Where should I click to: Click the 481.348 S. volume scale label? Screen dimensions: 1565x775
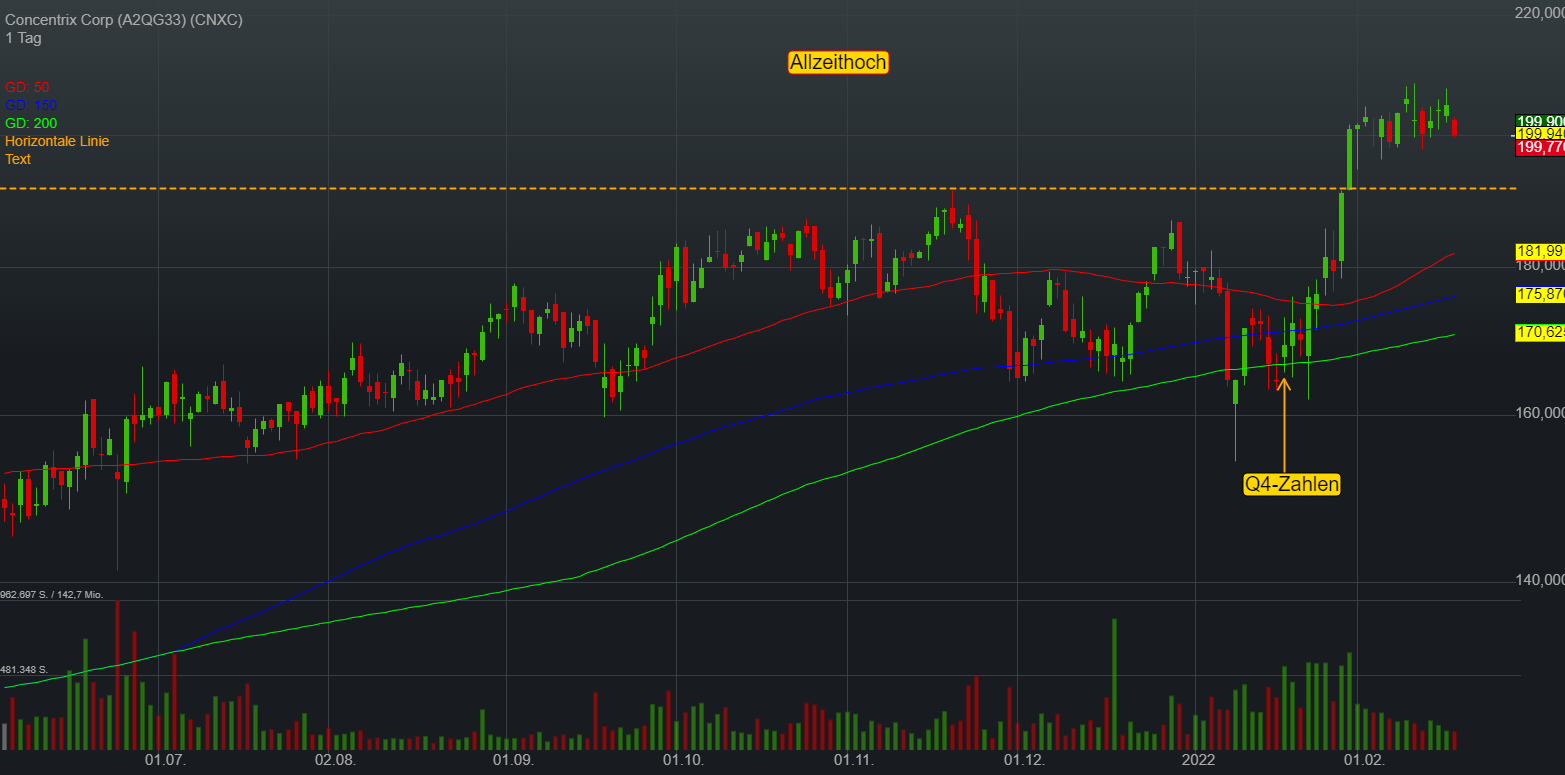tap(26, 669)
